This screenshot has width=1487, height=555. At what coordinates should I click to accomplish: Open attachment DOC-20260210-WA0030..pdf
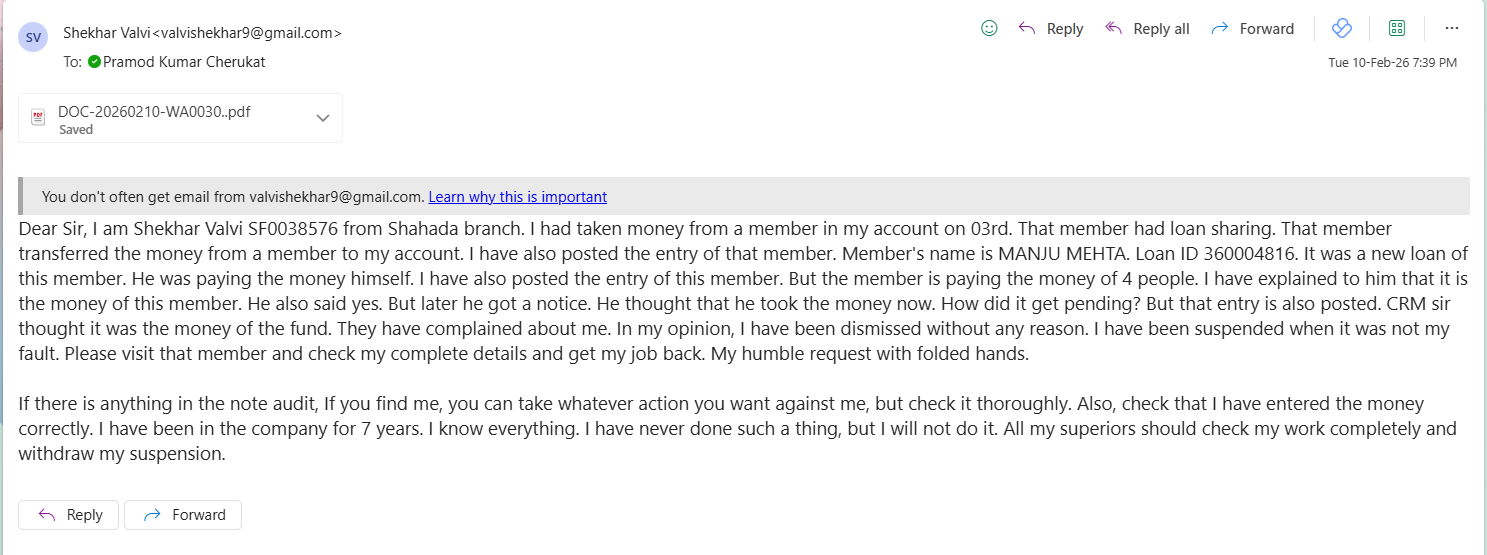[154, 112]
